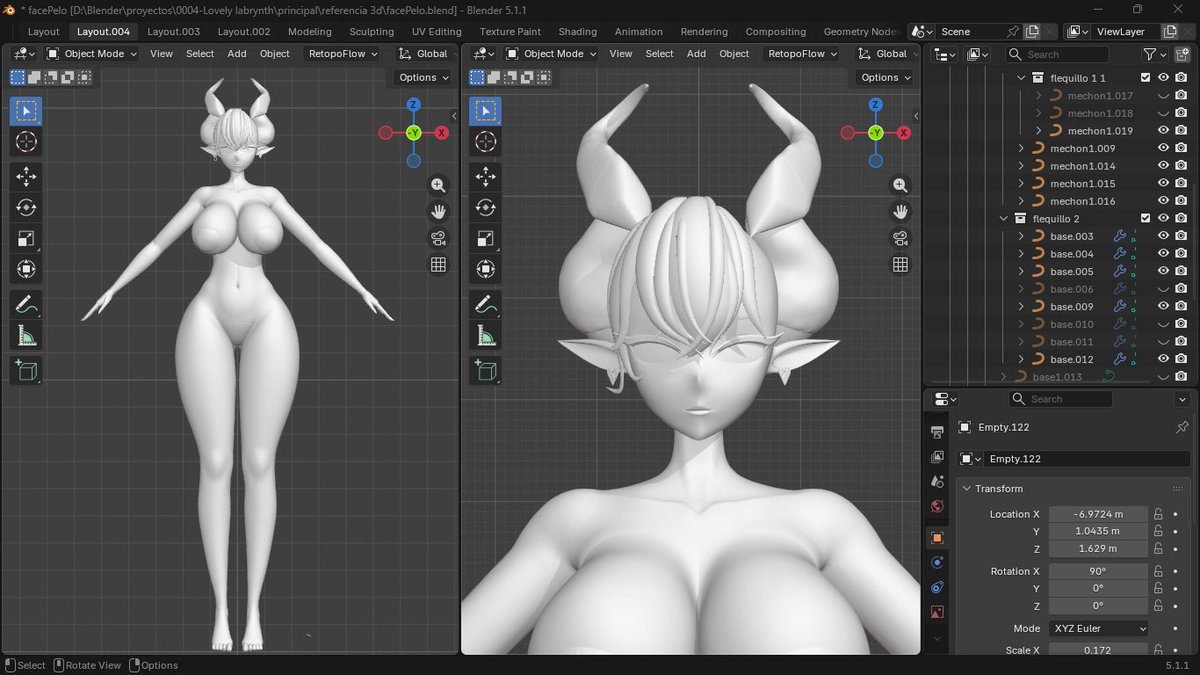Choose the Measure tool in left viewport
The width and height of the screenshot is (1200, 675).
(x=26, y=336)
